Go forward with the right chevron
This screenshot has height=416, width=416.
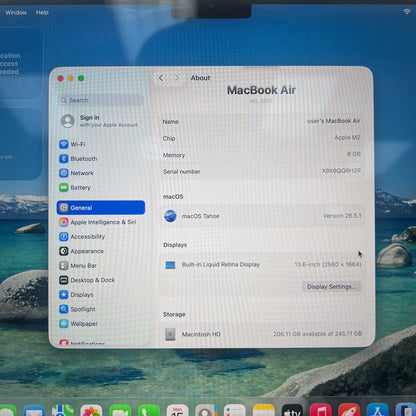tap(177, 78)
